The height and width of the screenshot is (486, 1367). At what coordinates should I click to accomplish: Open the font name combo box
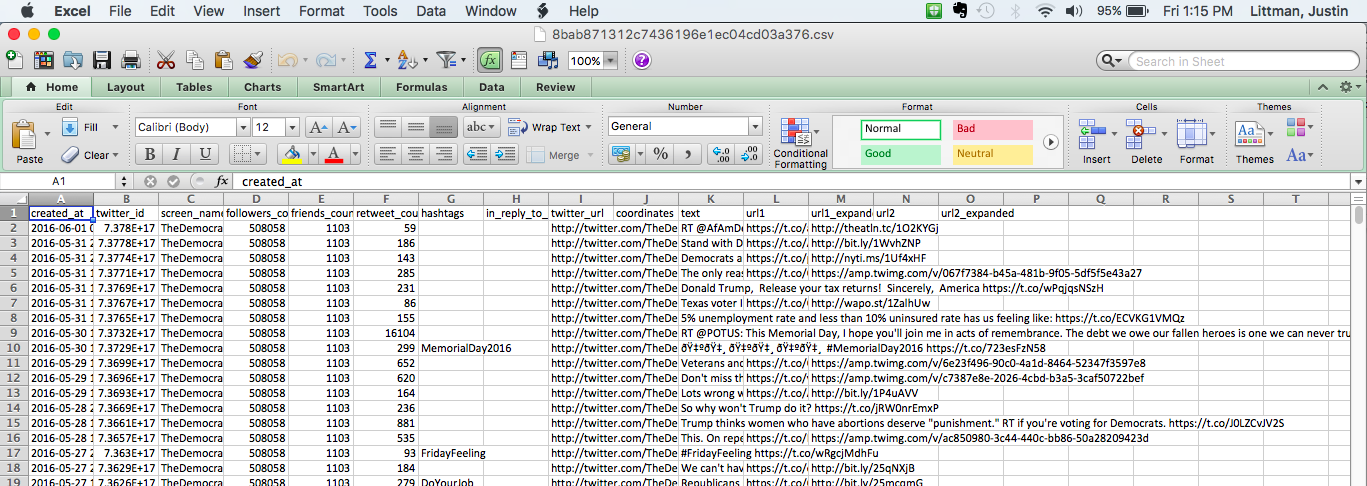point(192,127)
